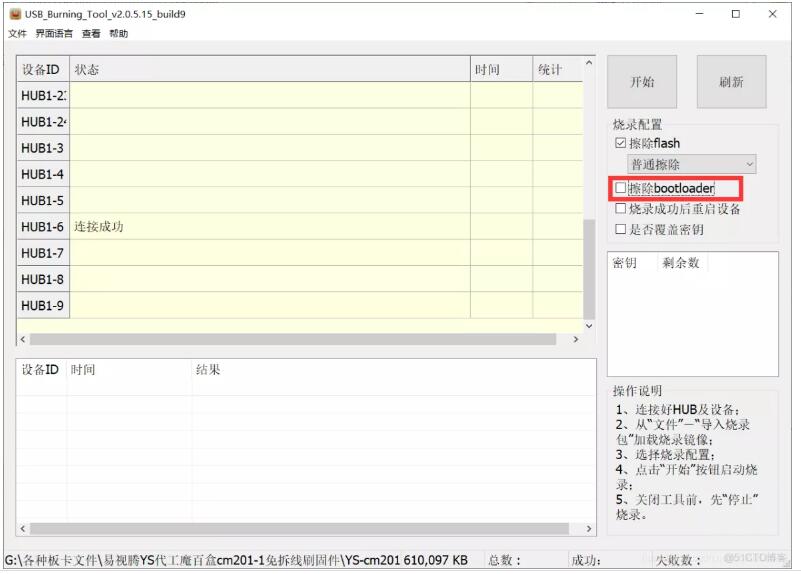Click the result log horizontal scrollbar
The image size is (801, 574).
pyautogui.click(x=300, y=527)
